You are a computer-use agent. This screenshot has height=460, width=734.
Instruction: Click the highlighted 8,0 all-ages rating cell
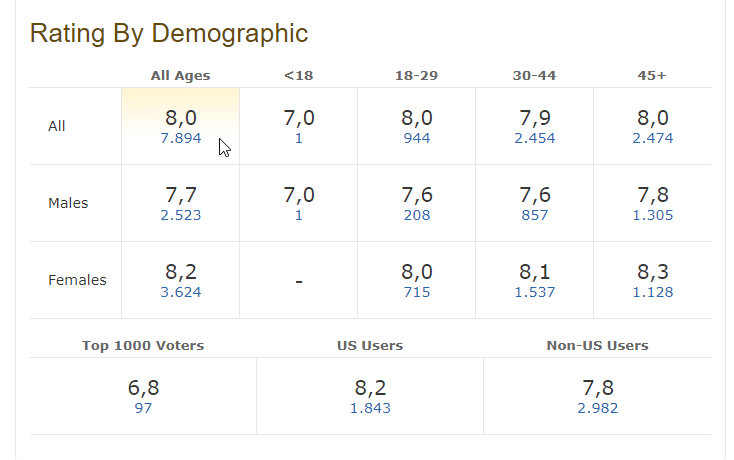pos(181,118)
